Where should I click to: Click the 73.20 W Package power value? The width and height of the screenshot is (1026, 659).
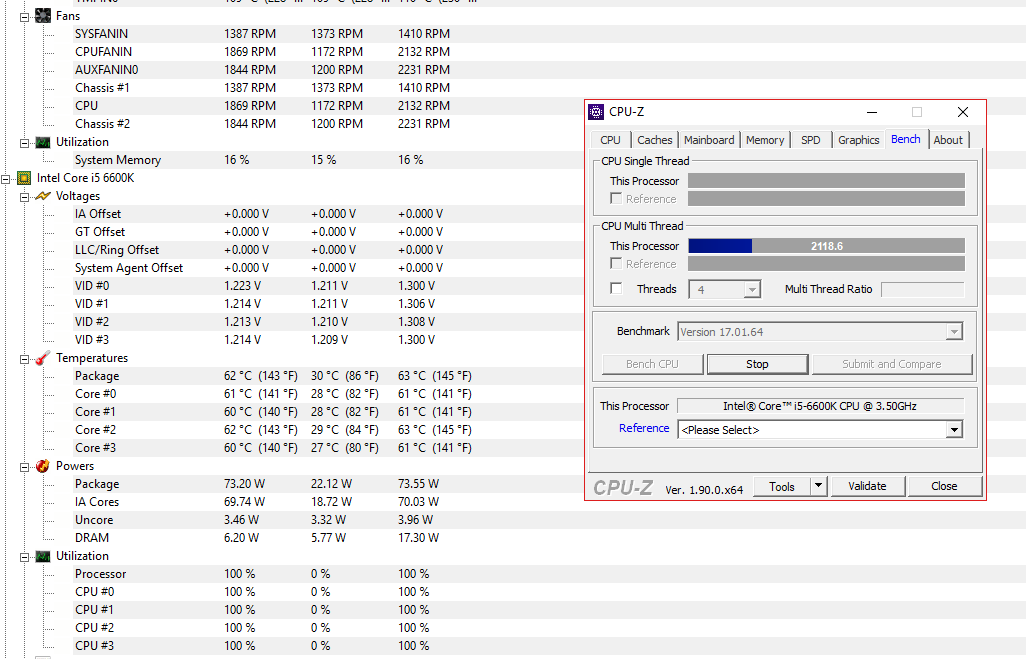pos(245,484)
